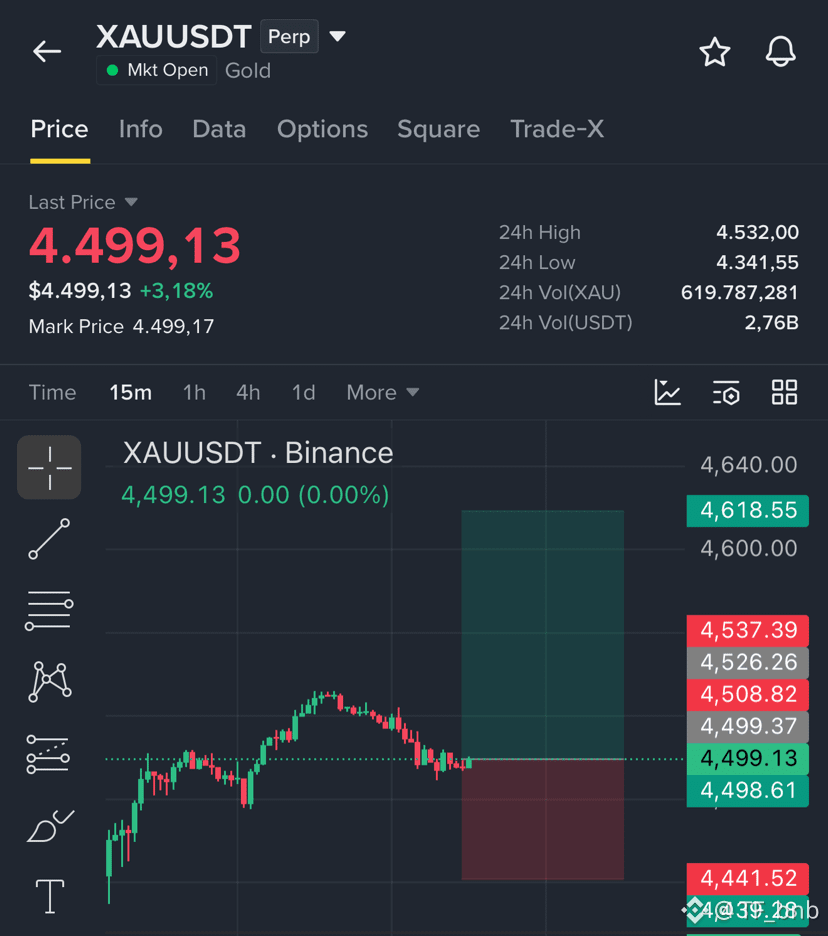The height and width of the screenshot is (936, 828).
Task: Go to the Square tab
Action: [439, 129]
